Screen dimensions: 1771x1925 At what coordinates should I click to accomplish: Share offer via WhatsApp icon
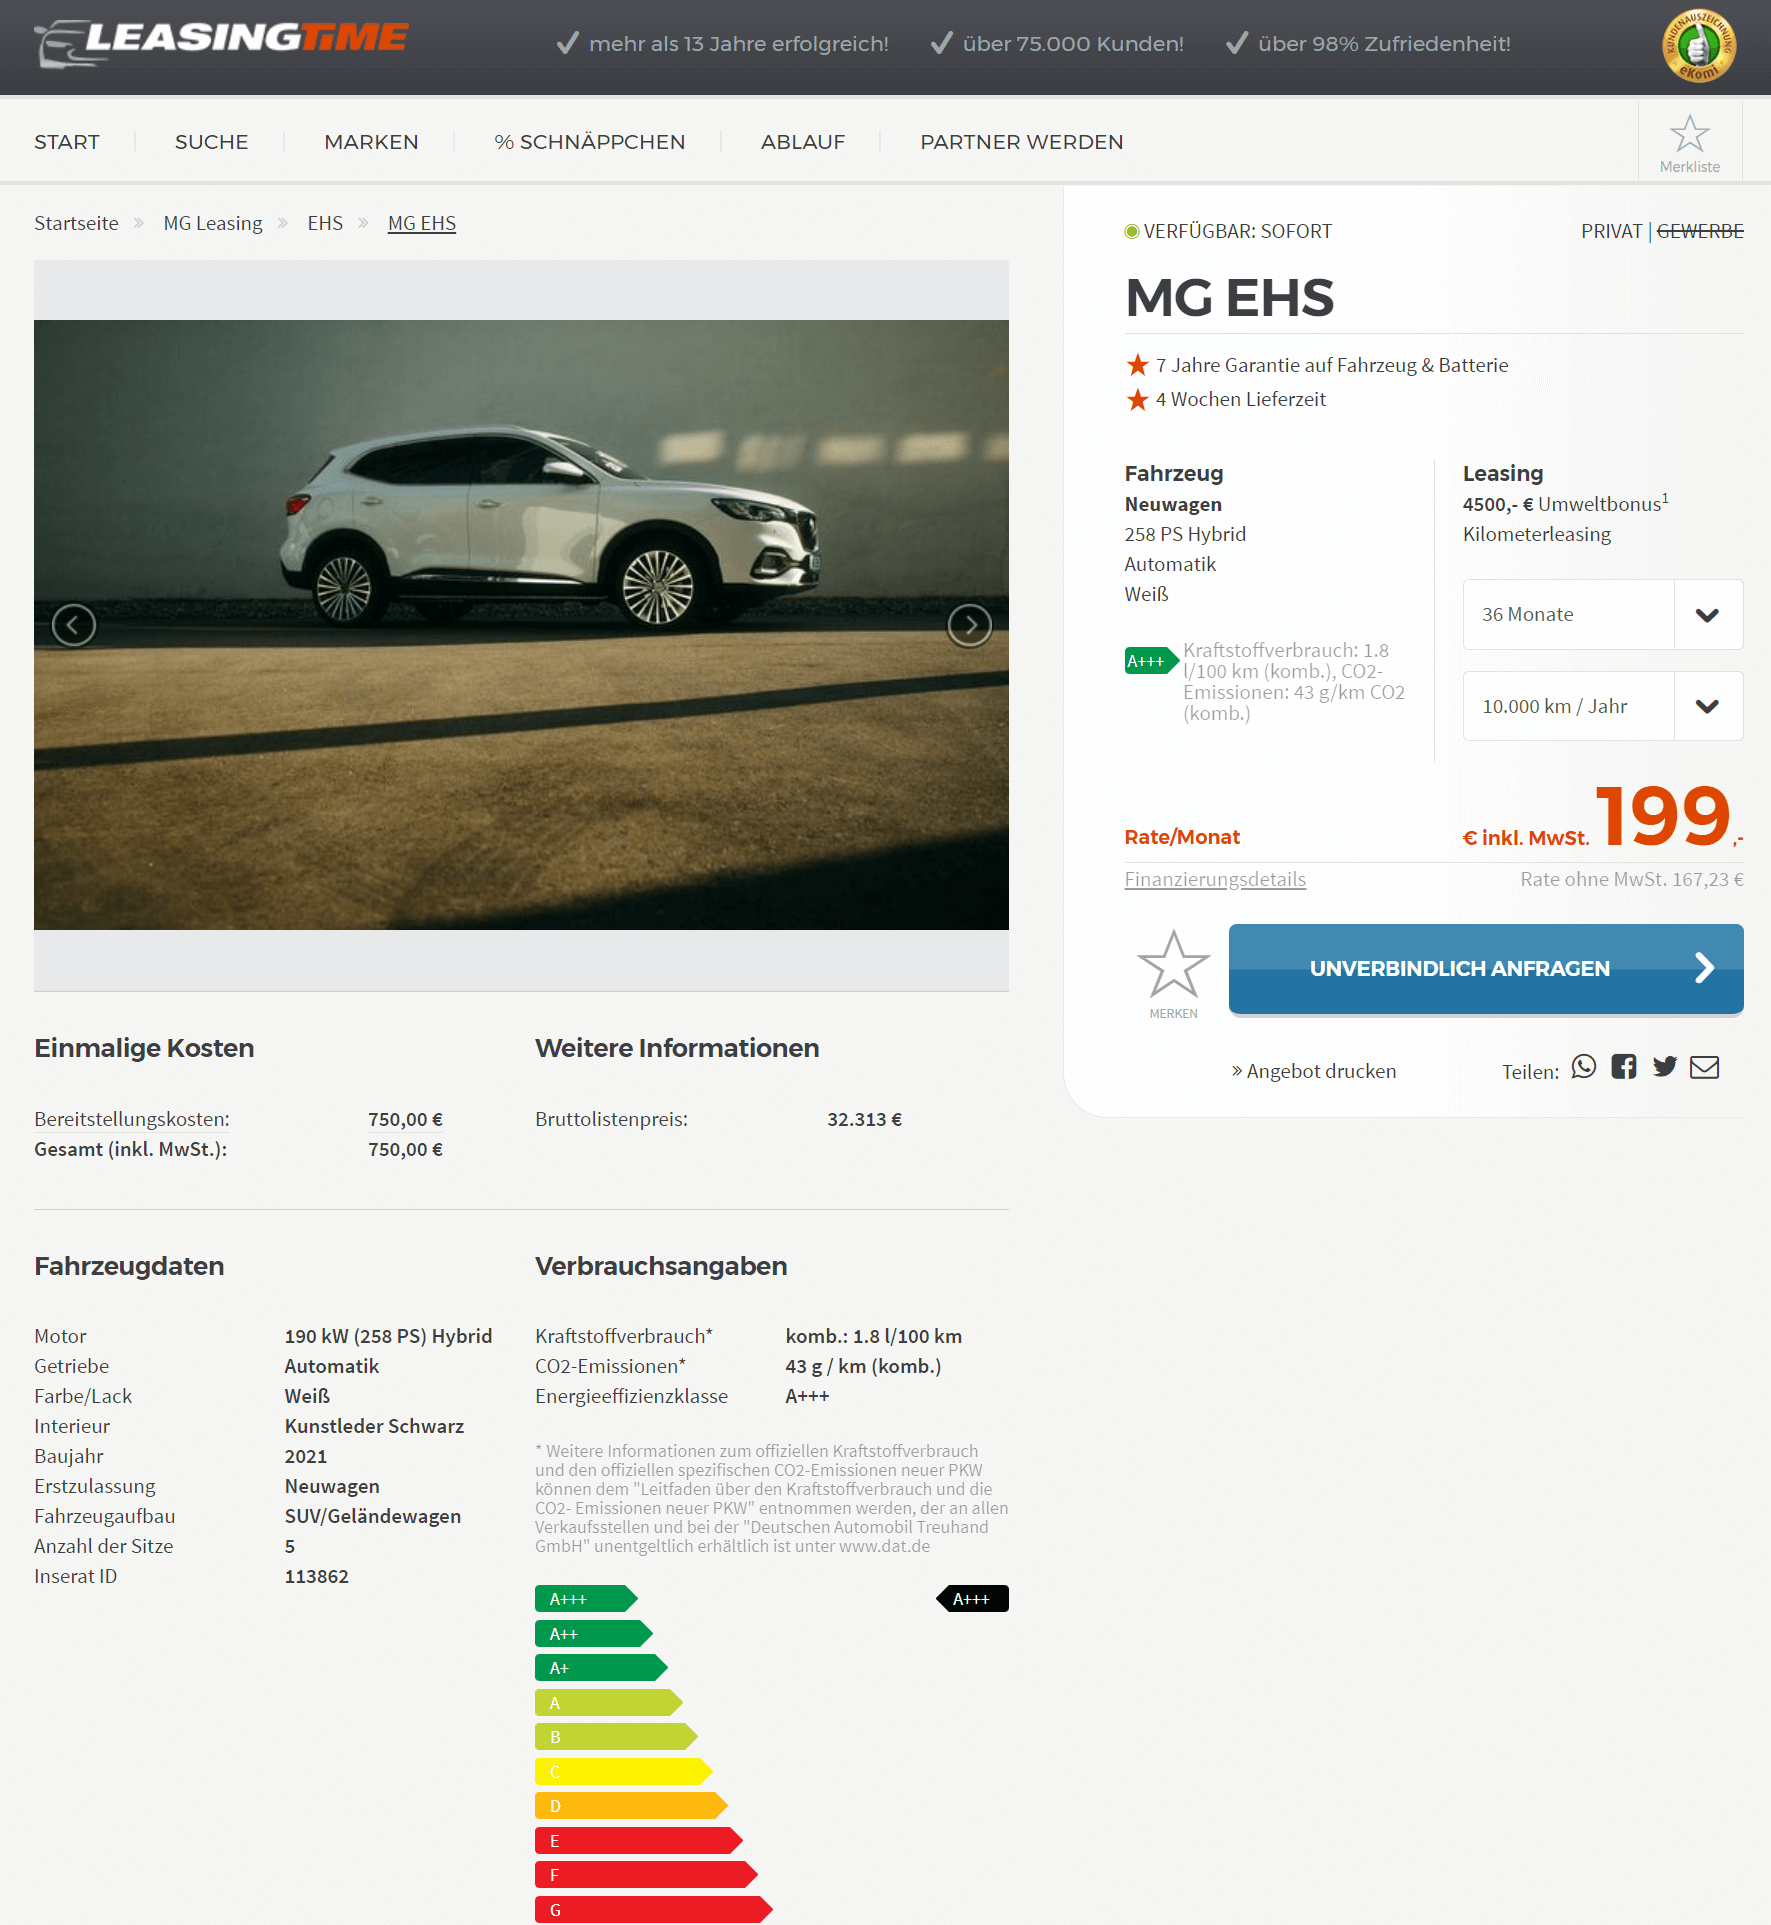pyautogui.click(x=1584, y=1067)
